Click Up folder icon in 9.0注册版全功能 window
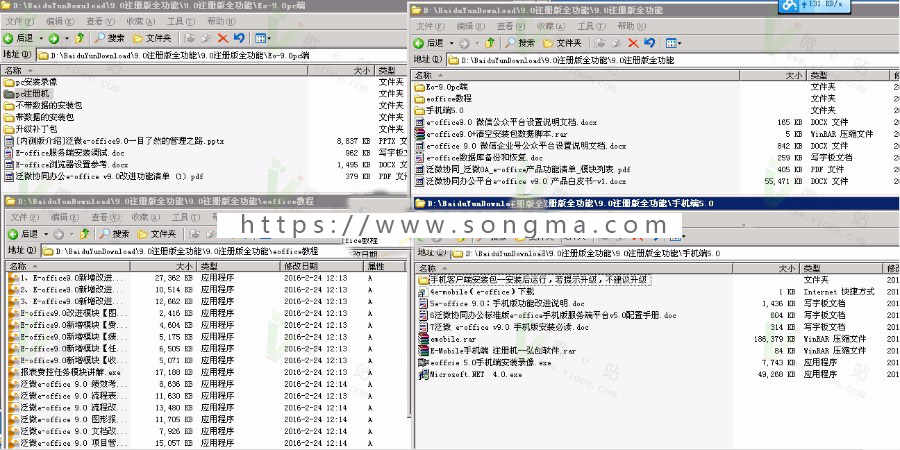The height and width of the screenshot is (450, 900). (x=490, y=43)
